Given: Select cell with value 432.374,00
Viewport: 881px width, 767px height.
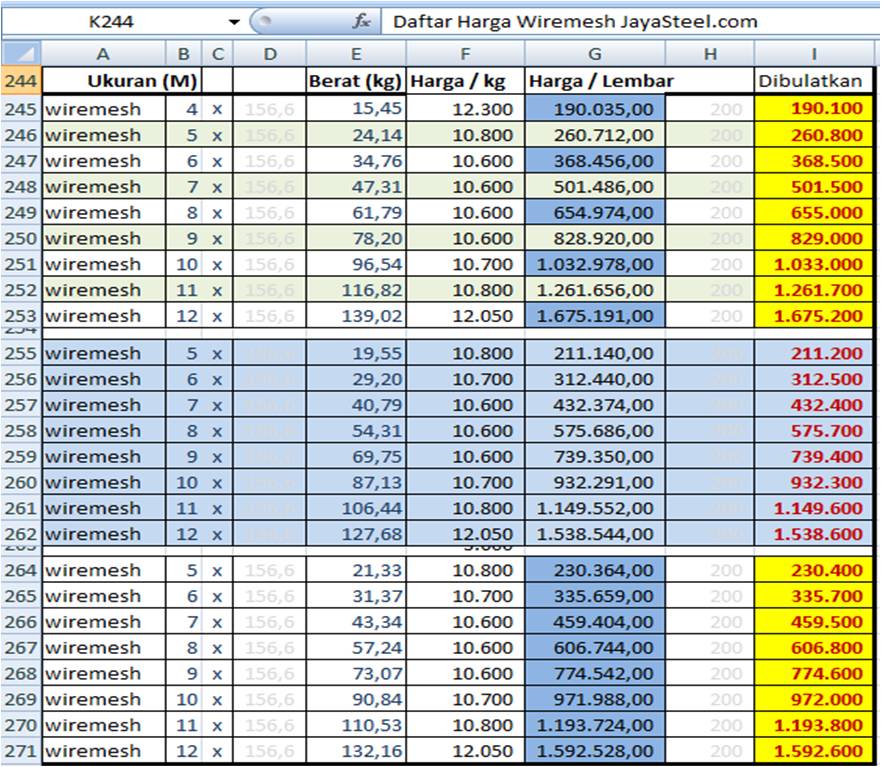Looking at the screenshot, I should [595, 405].
